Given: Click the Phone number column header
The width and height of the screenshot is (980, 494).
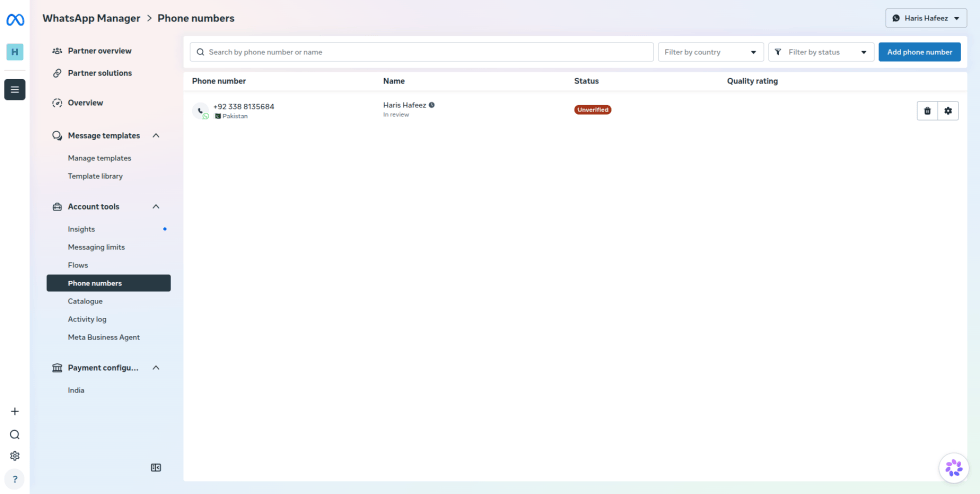Looking at the screenshot, I should click(219, 81).
